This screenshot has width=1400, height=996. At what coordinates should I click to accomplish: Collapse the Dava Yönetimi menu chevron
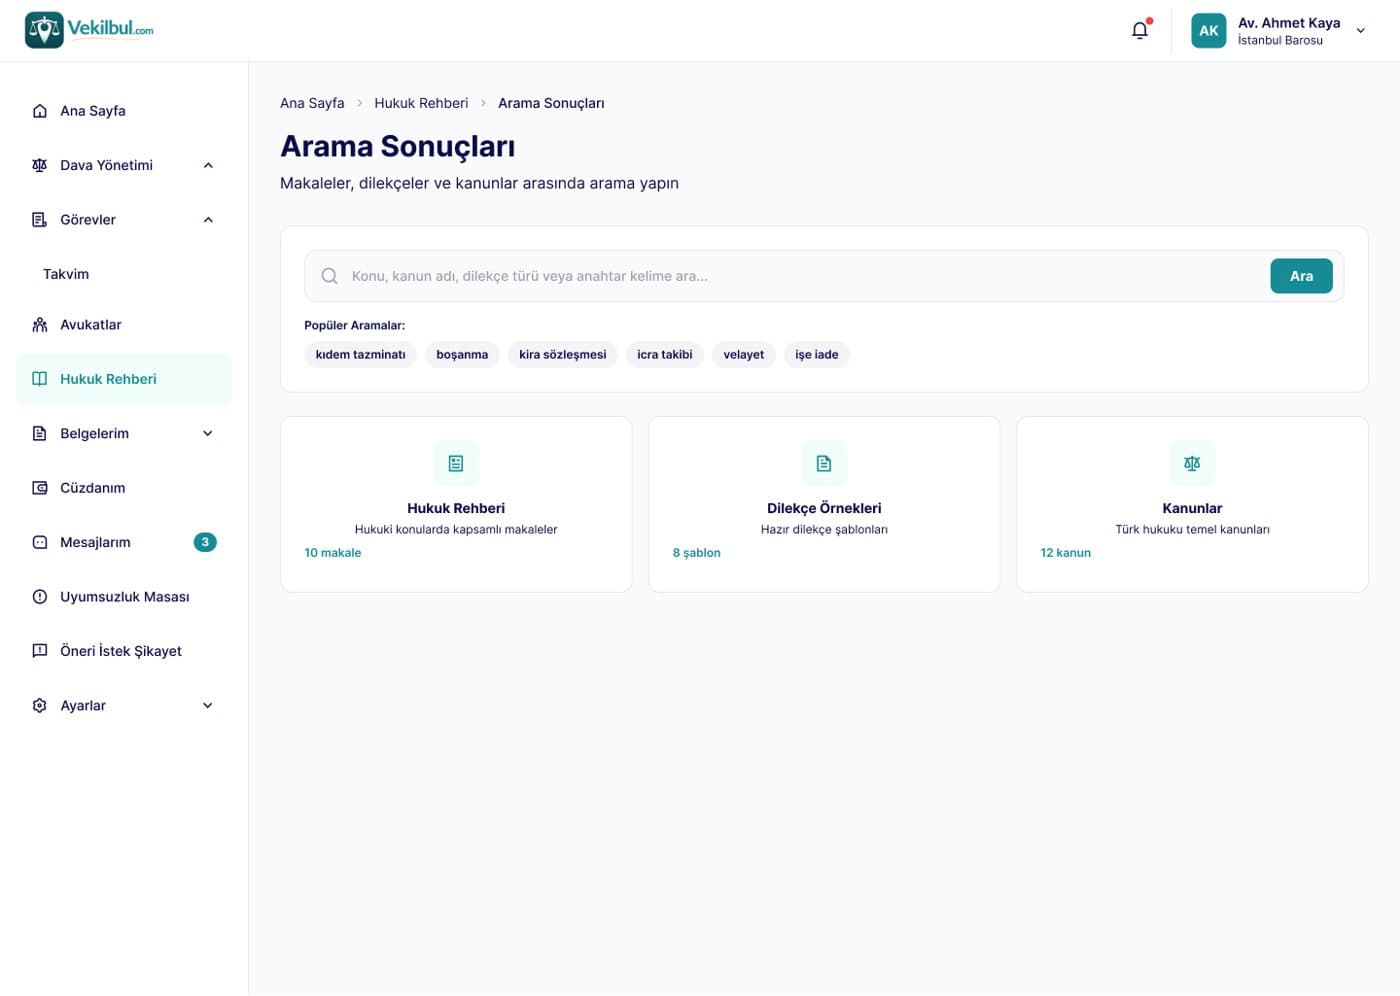pyautogui.click(x=208, y=165)
